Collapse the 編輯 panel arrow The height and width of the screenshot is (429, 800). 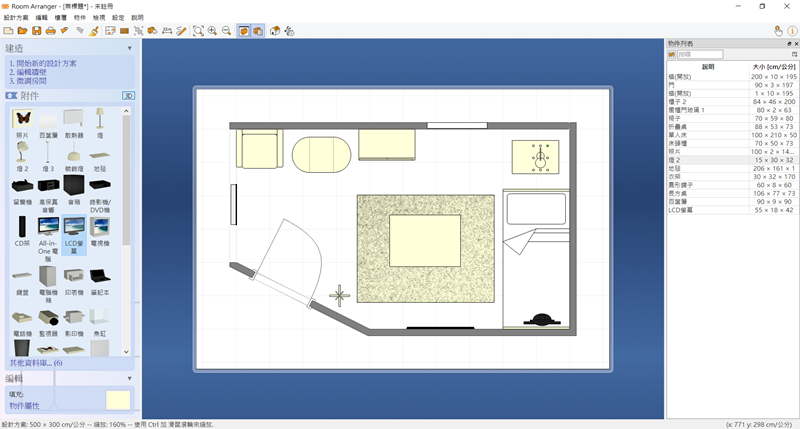pos(130,378)
